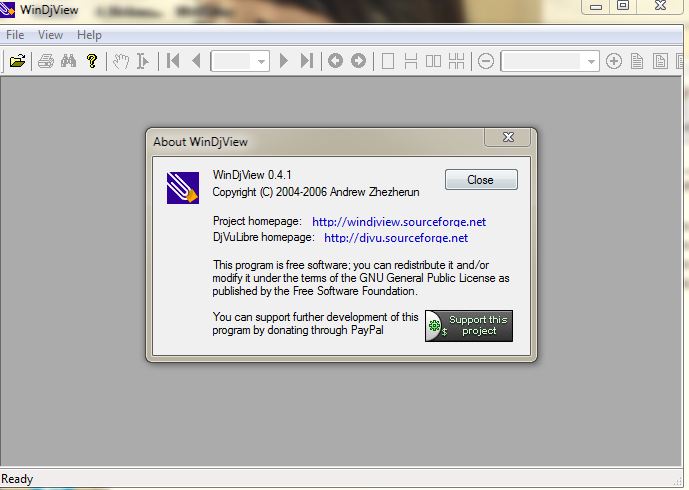Image resolution: width=689 pixels, height=490 pixels.
Task: Open the zoom level dropdown
Action: point(591,61)
